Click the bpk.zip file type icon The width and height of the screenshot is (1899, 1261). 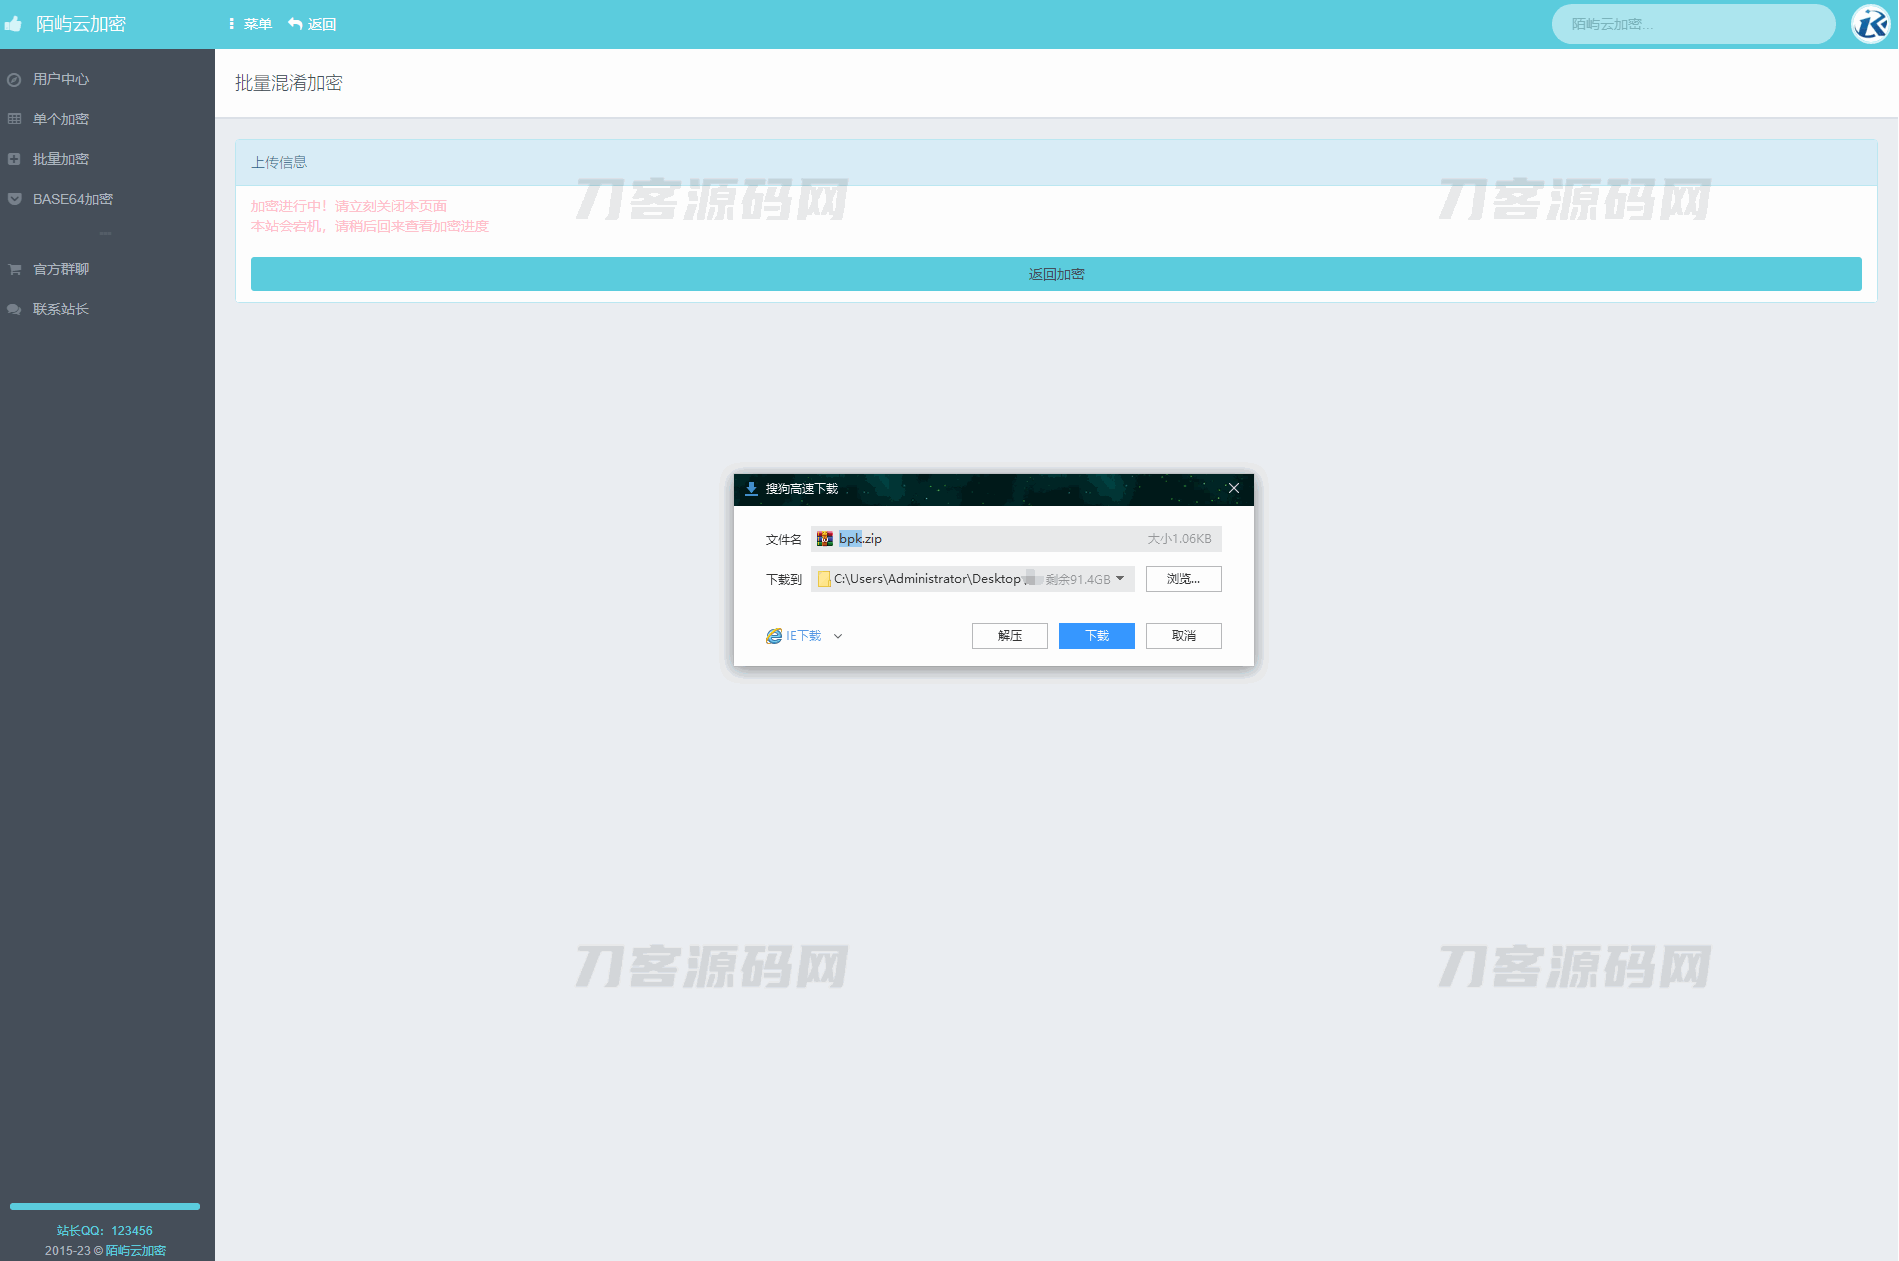click(824, 539)
